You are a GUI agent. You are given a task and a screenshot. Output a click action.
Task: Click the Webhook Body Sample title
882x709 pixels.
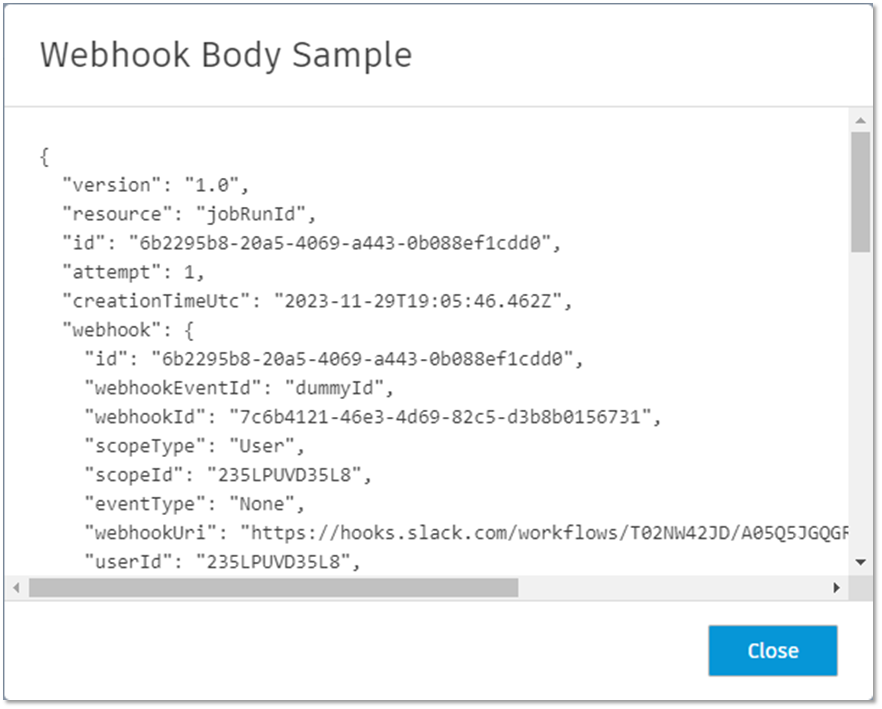click(x=226, y=55)
